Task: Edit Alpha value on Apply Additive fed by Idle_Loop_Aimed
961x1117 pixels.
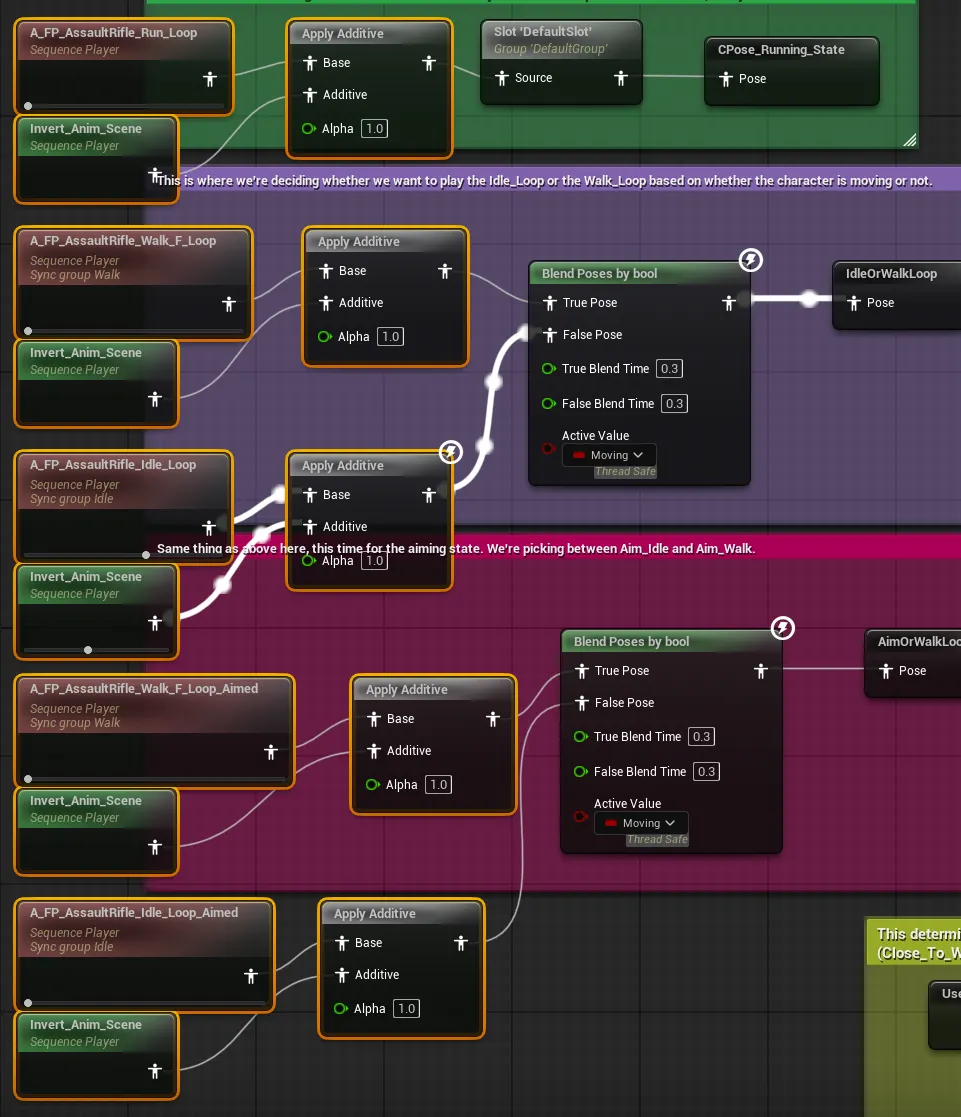Action: coord(406,1009)
